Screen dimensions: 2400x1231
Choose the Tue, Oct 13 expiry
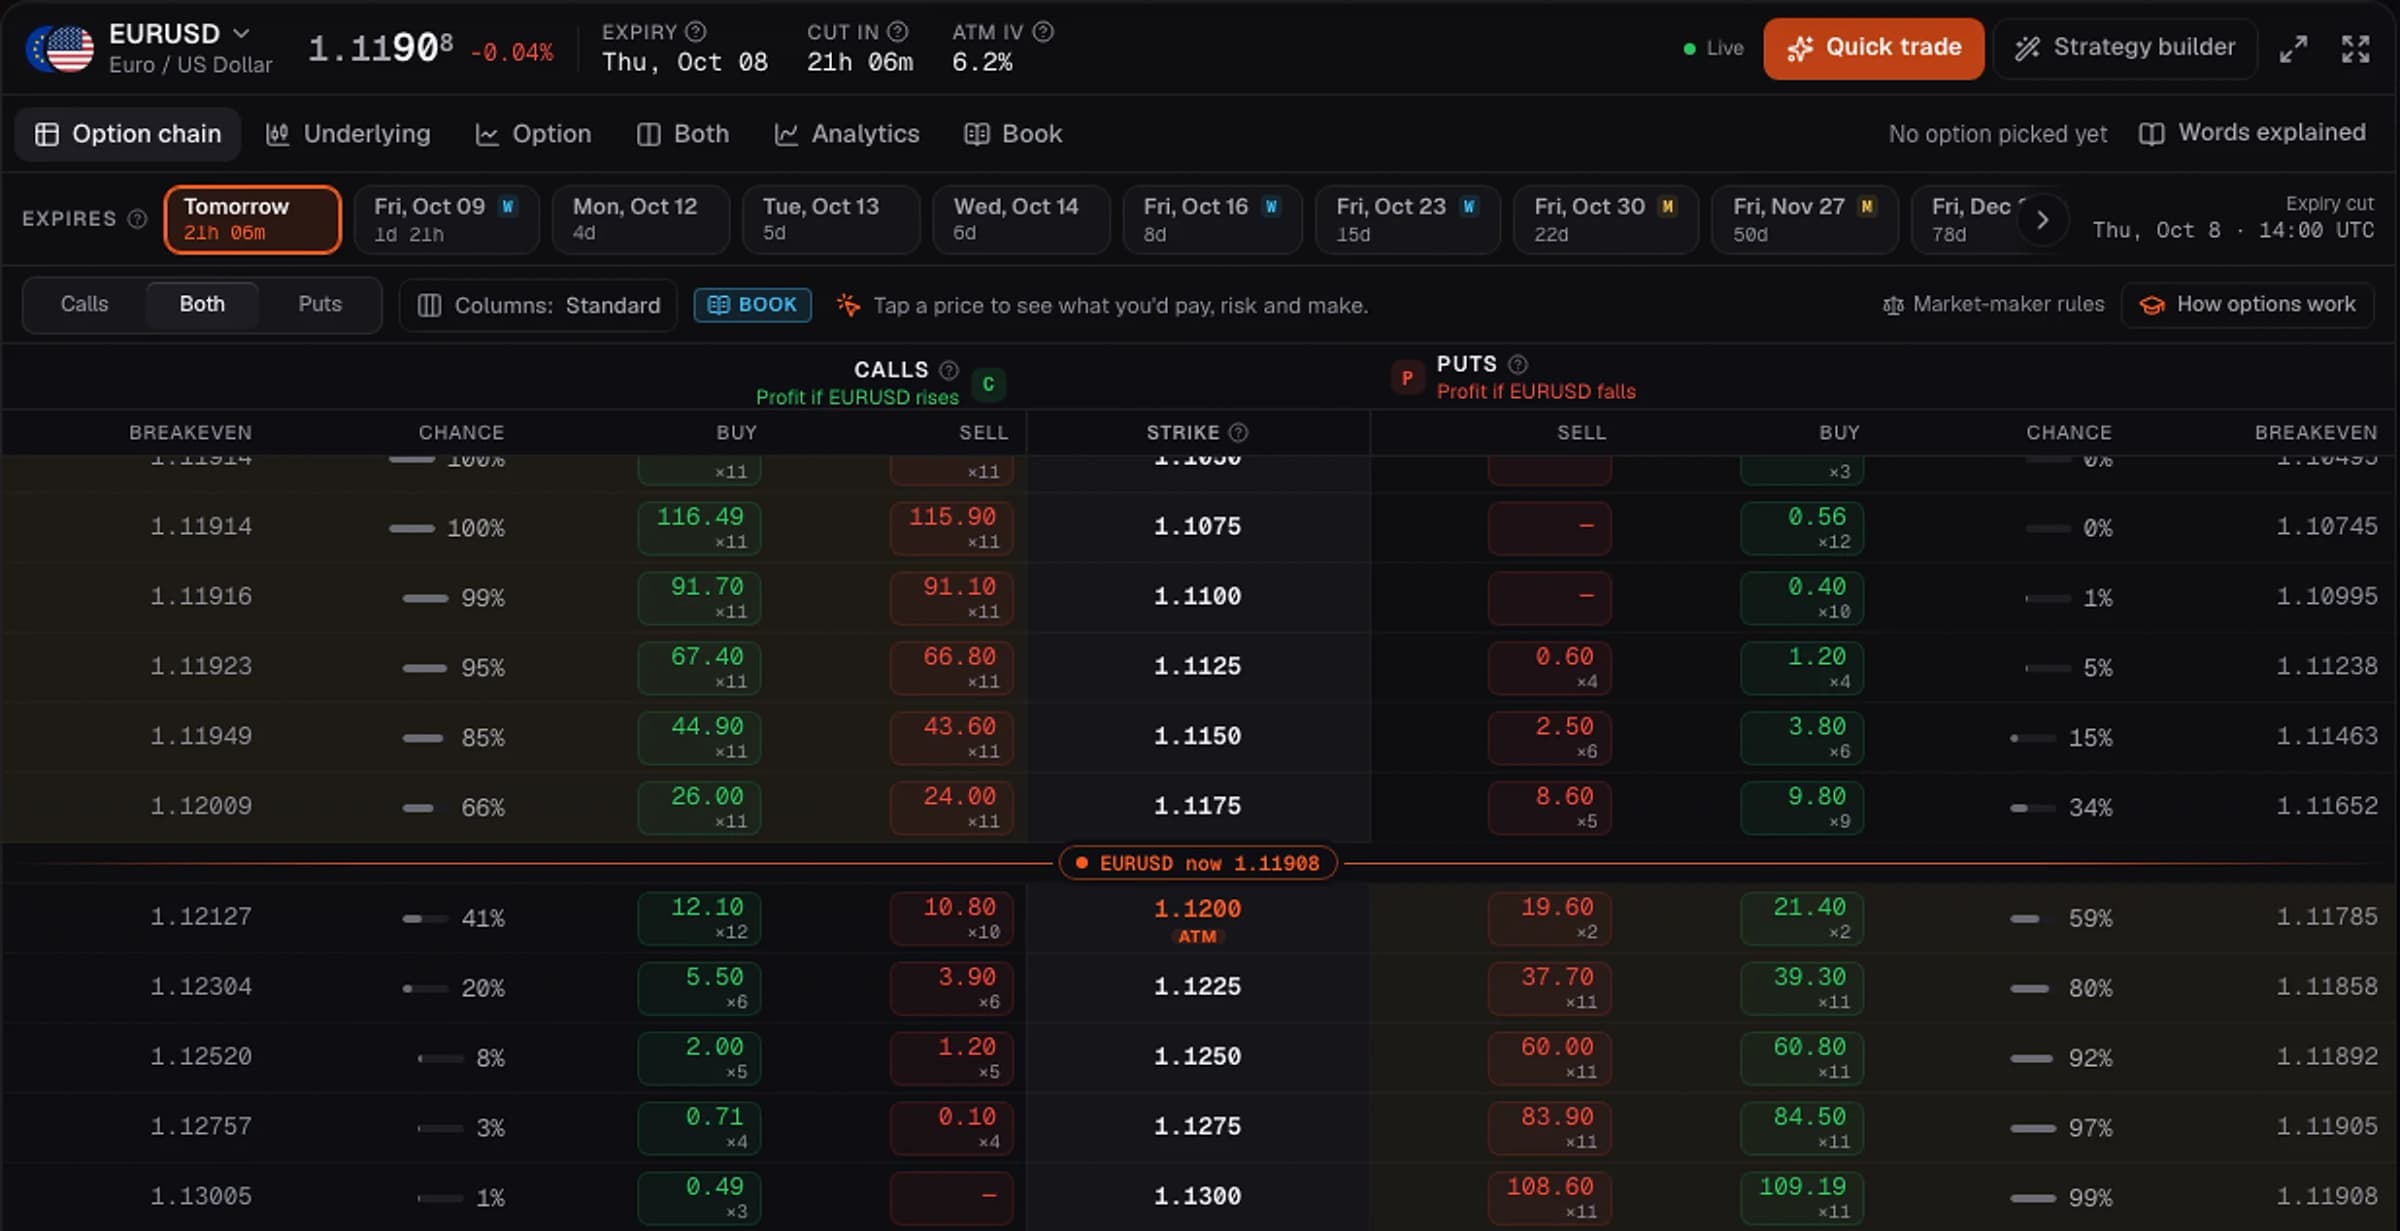coord(830,219)
